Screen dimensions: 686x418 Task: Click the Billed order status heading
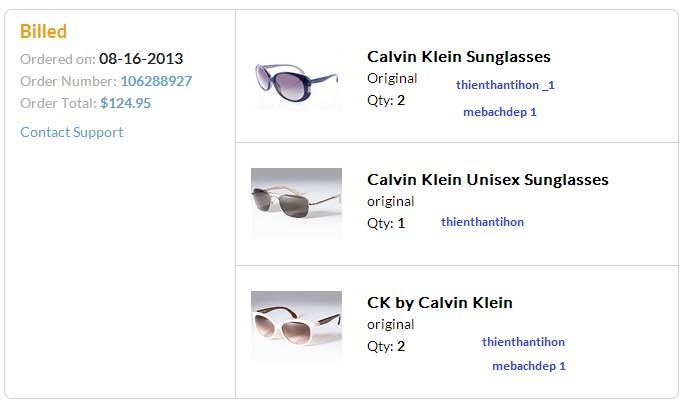(43, 32)
